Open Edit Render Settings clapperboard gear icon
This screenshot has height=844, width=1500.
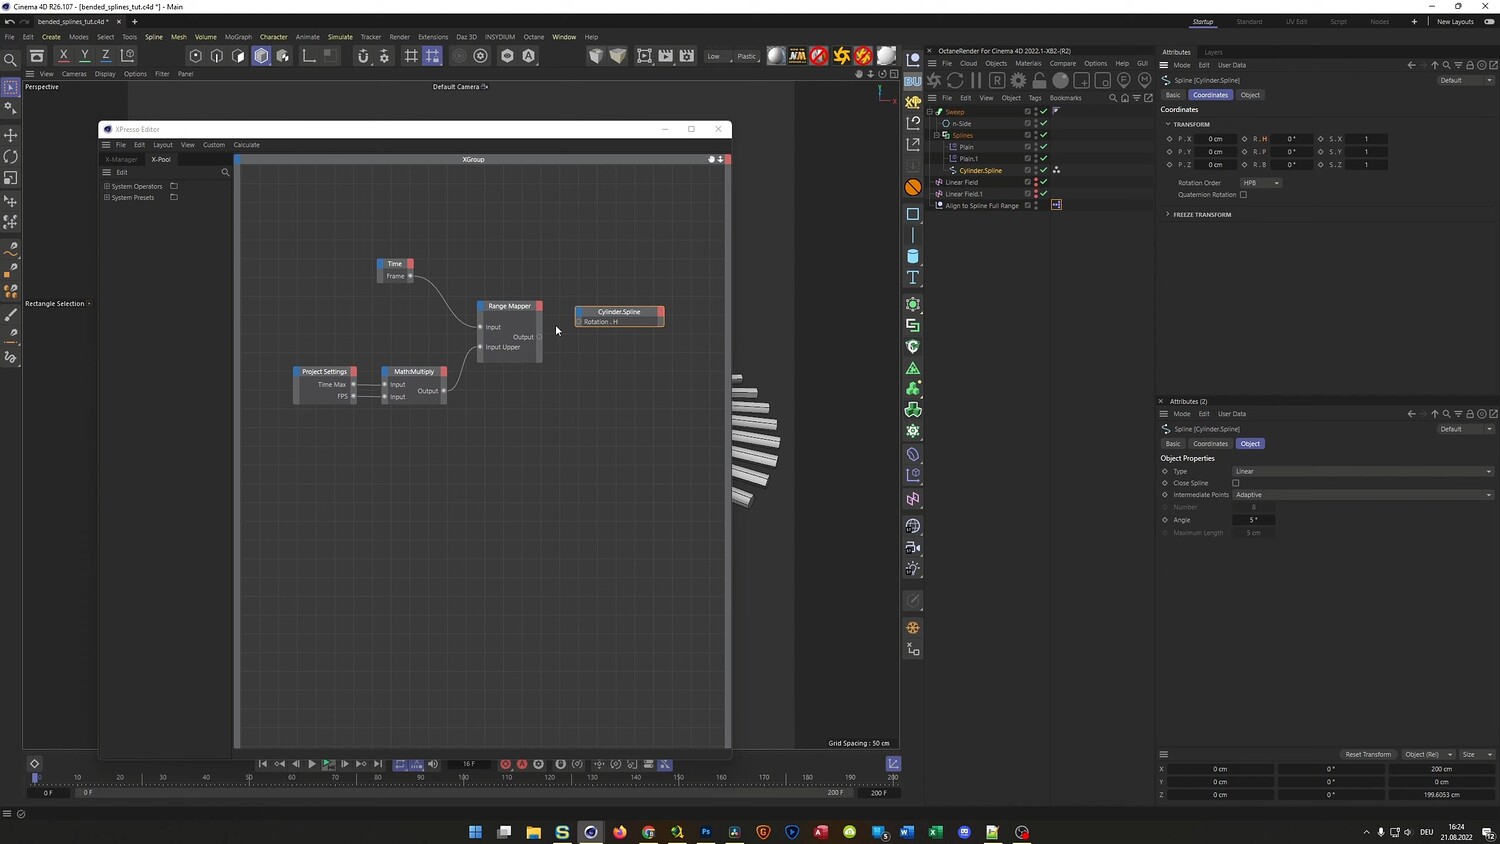(x=687, y=56)
